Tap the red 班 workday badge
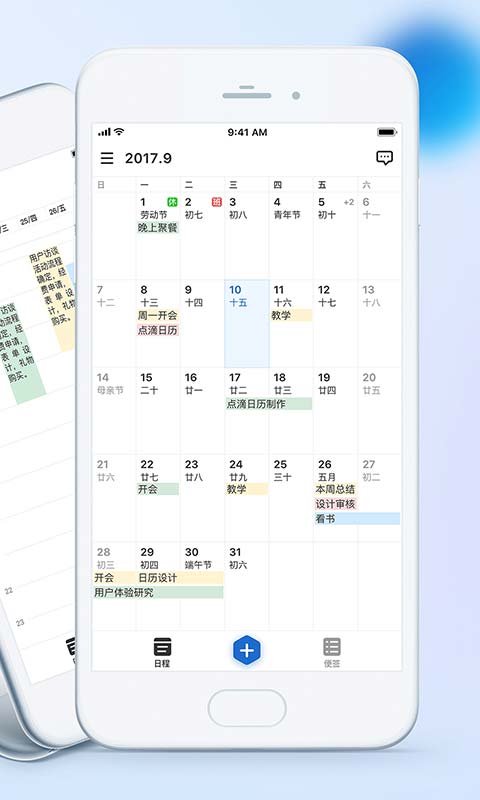Viewport: 480px width, 800px height. 217,202
